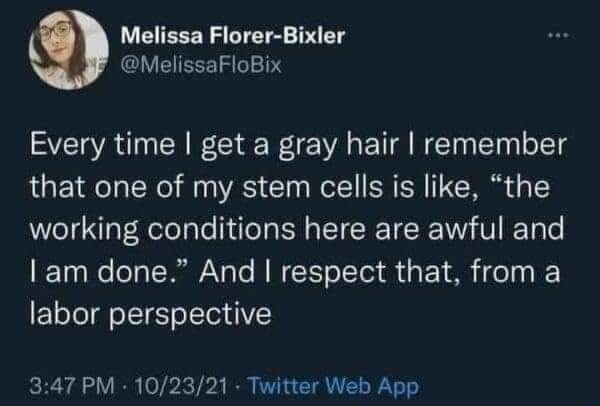Click the 10/23/21 date

coord(165,383)
